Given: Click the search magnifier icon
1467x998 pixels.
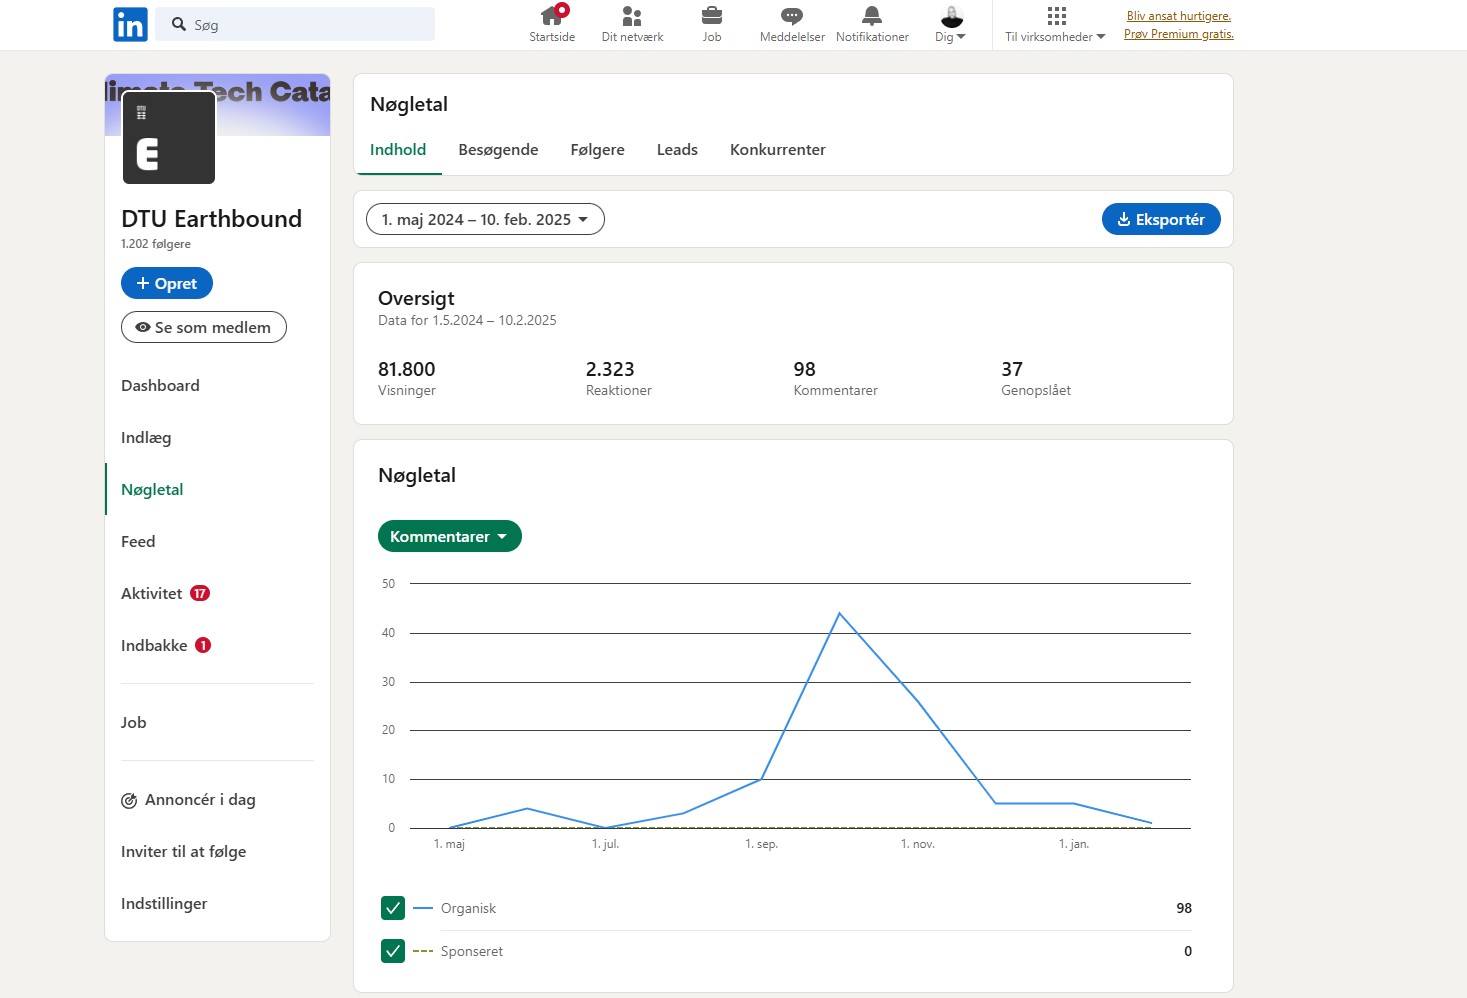Looking at the screenshot, I should point(179,24).
